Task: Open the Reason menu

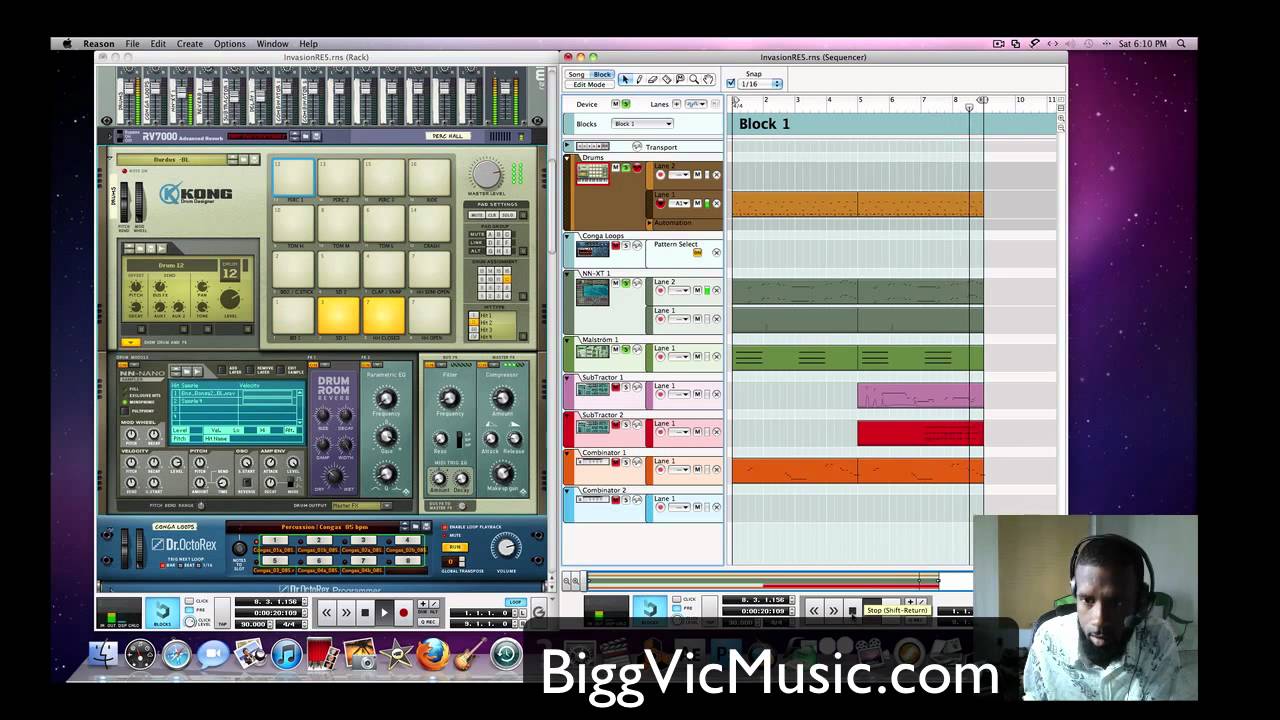Action: click(98, 44)
